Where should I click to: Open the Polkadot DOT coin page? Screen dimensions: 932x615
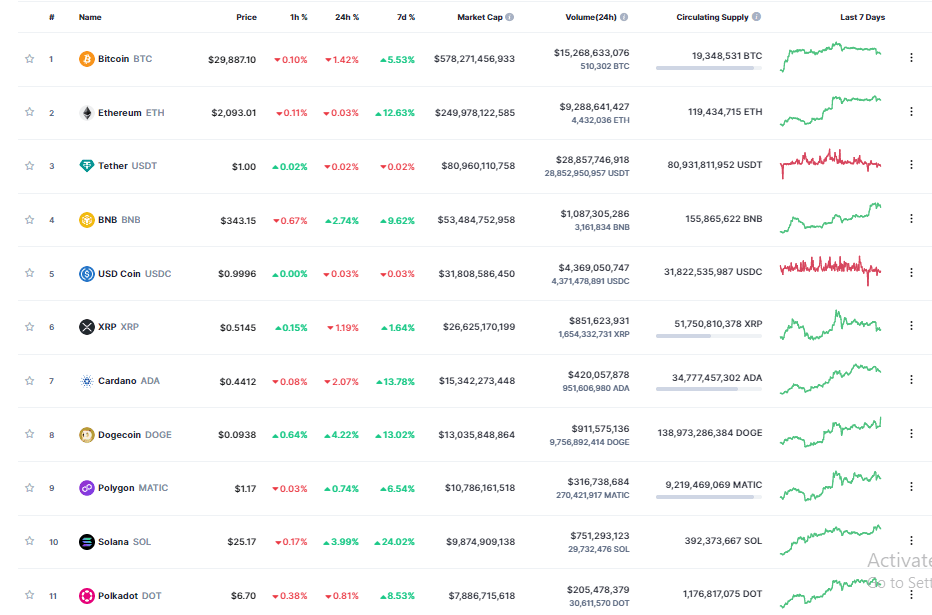pyautogui.click(x=119, y=596)
